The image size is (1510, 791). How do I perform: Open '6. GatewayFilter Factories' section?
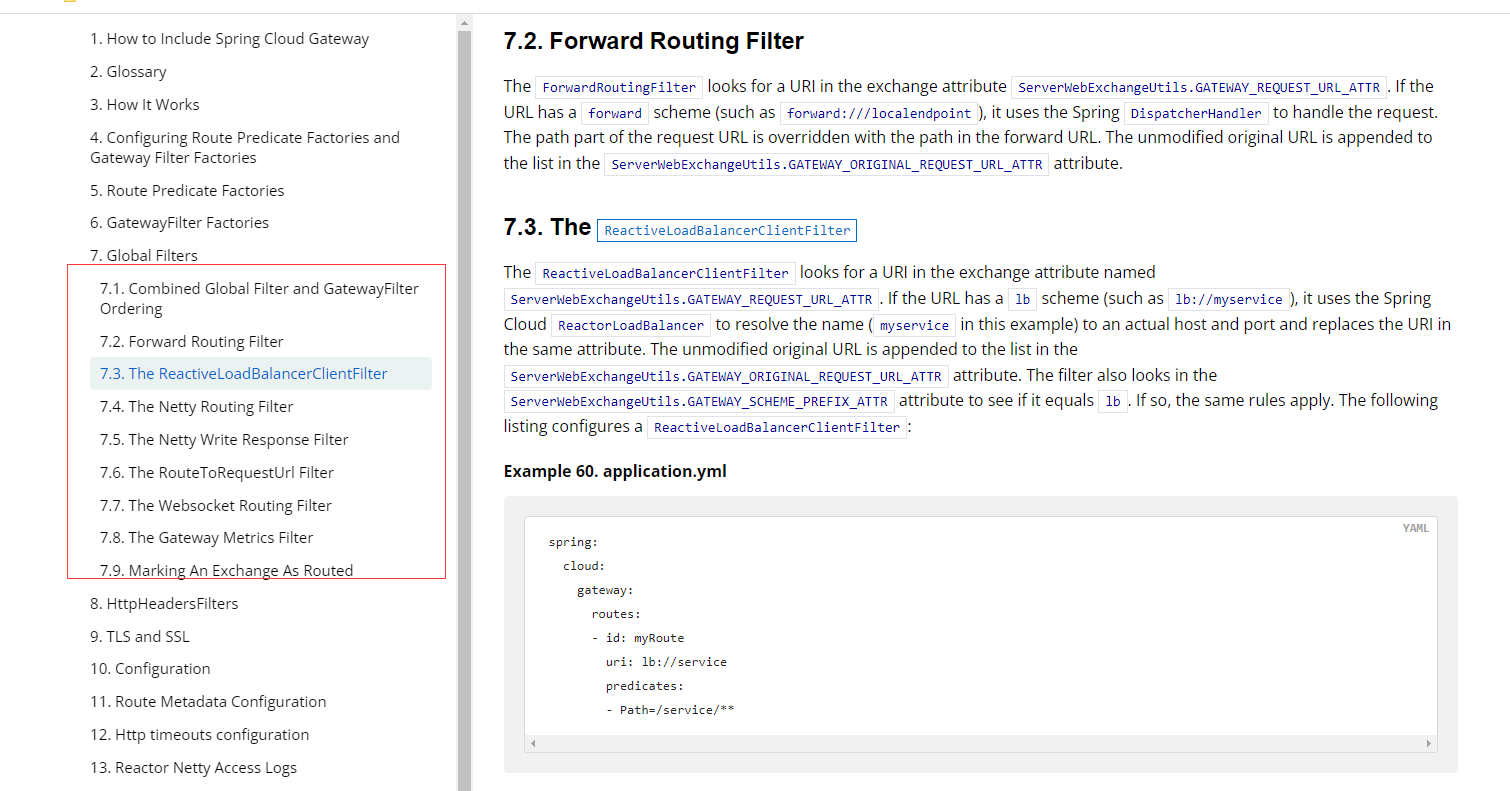tap(179, 223)
